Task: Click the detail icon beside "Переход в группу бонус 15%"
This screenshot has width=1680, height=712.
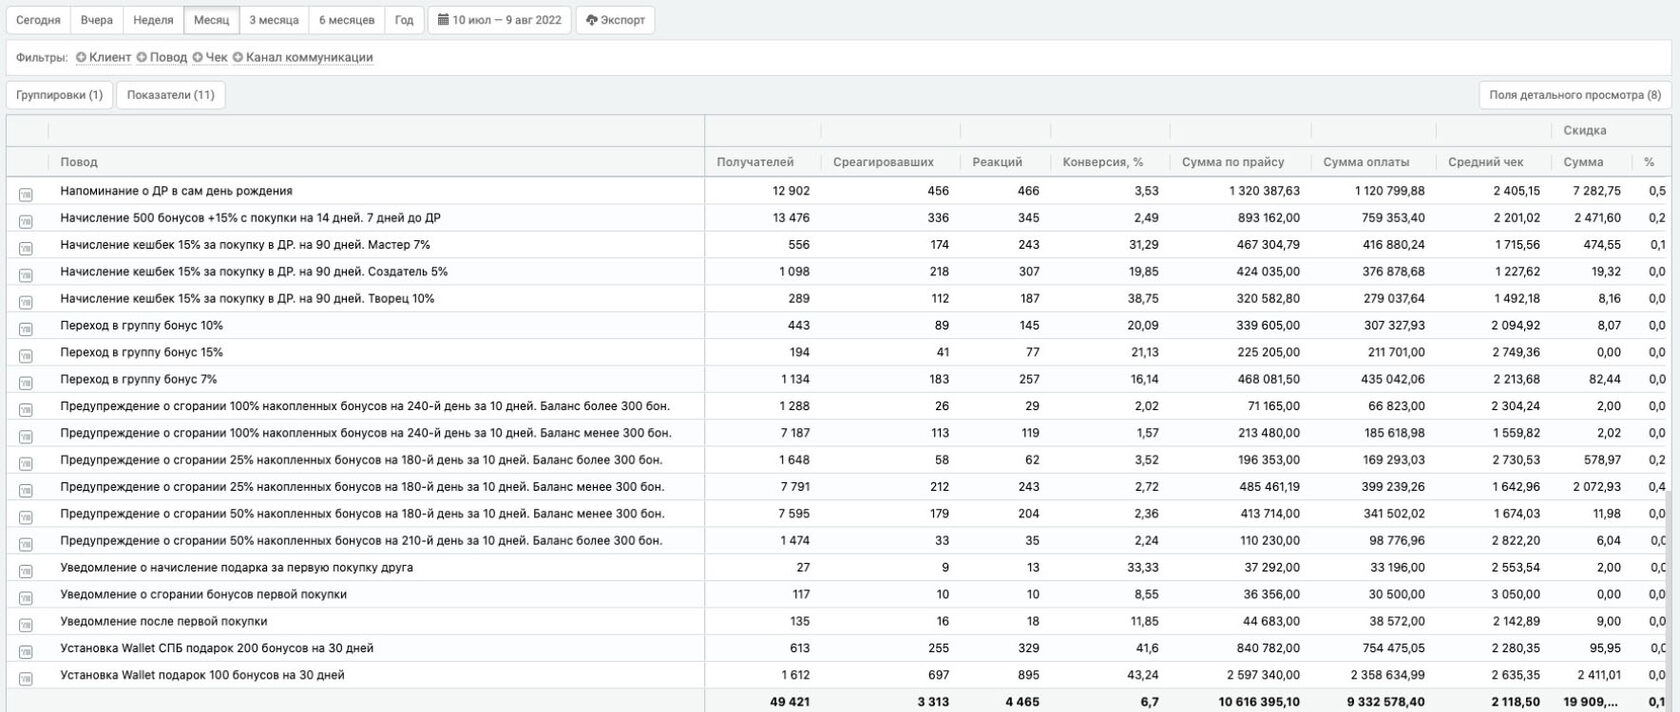Action: click(26, 355)
